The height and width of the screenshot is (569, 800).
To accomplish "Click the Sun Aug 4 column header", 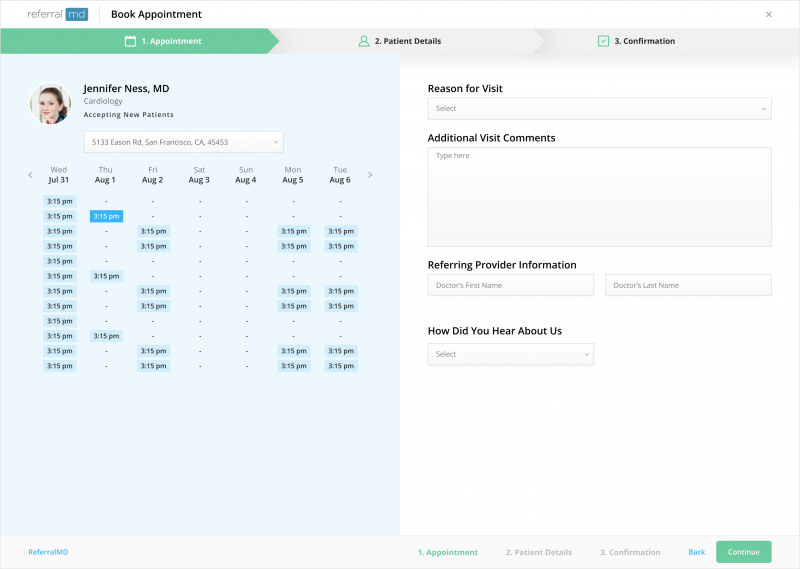I will pos(246,175).
